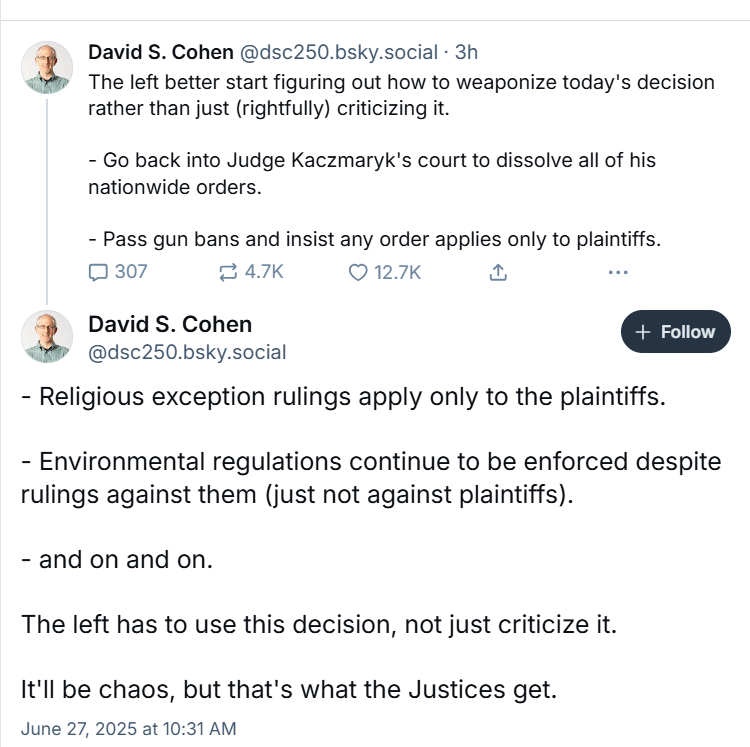750x747 pixels.
Task: Click the David S. Cohen name in main post
Action: click(x=170, y=324)
